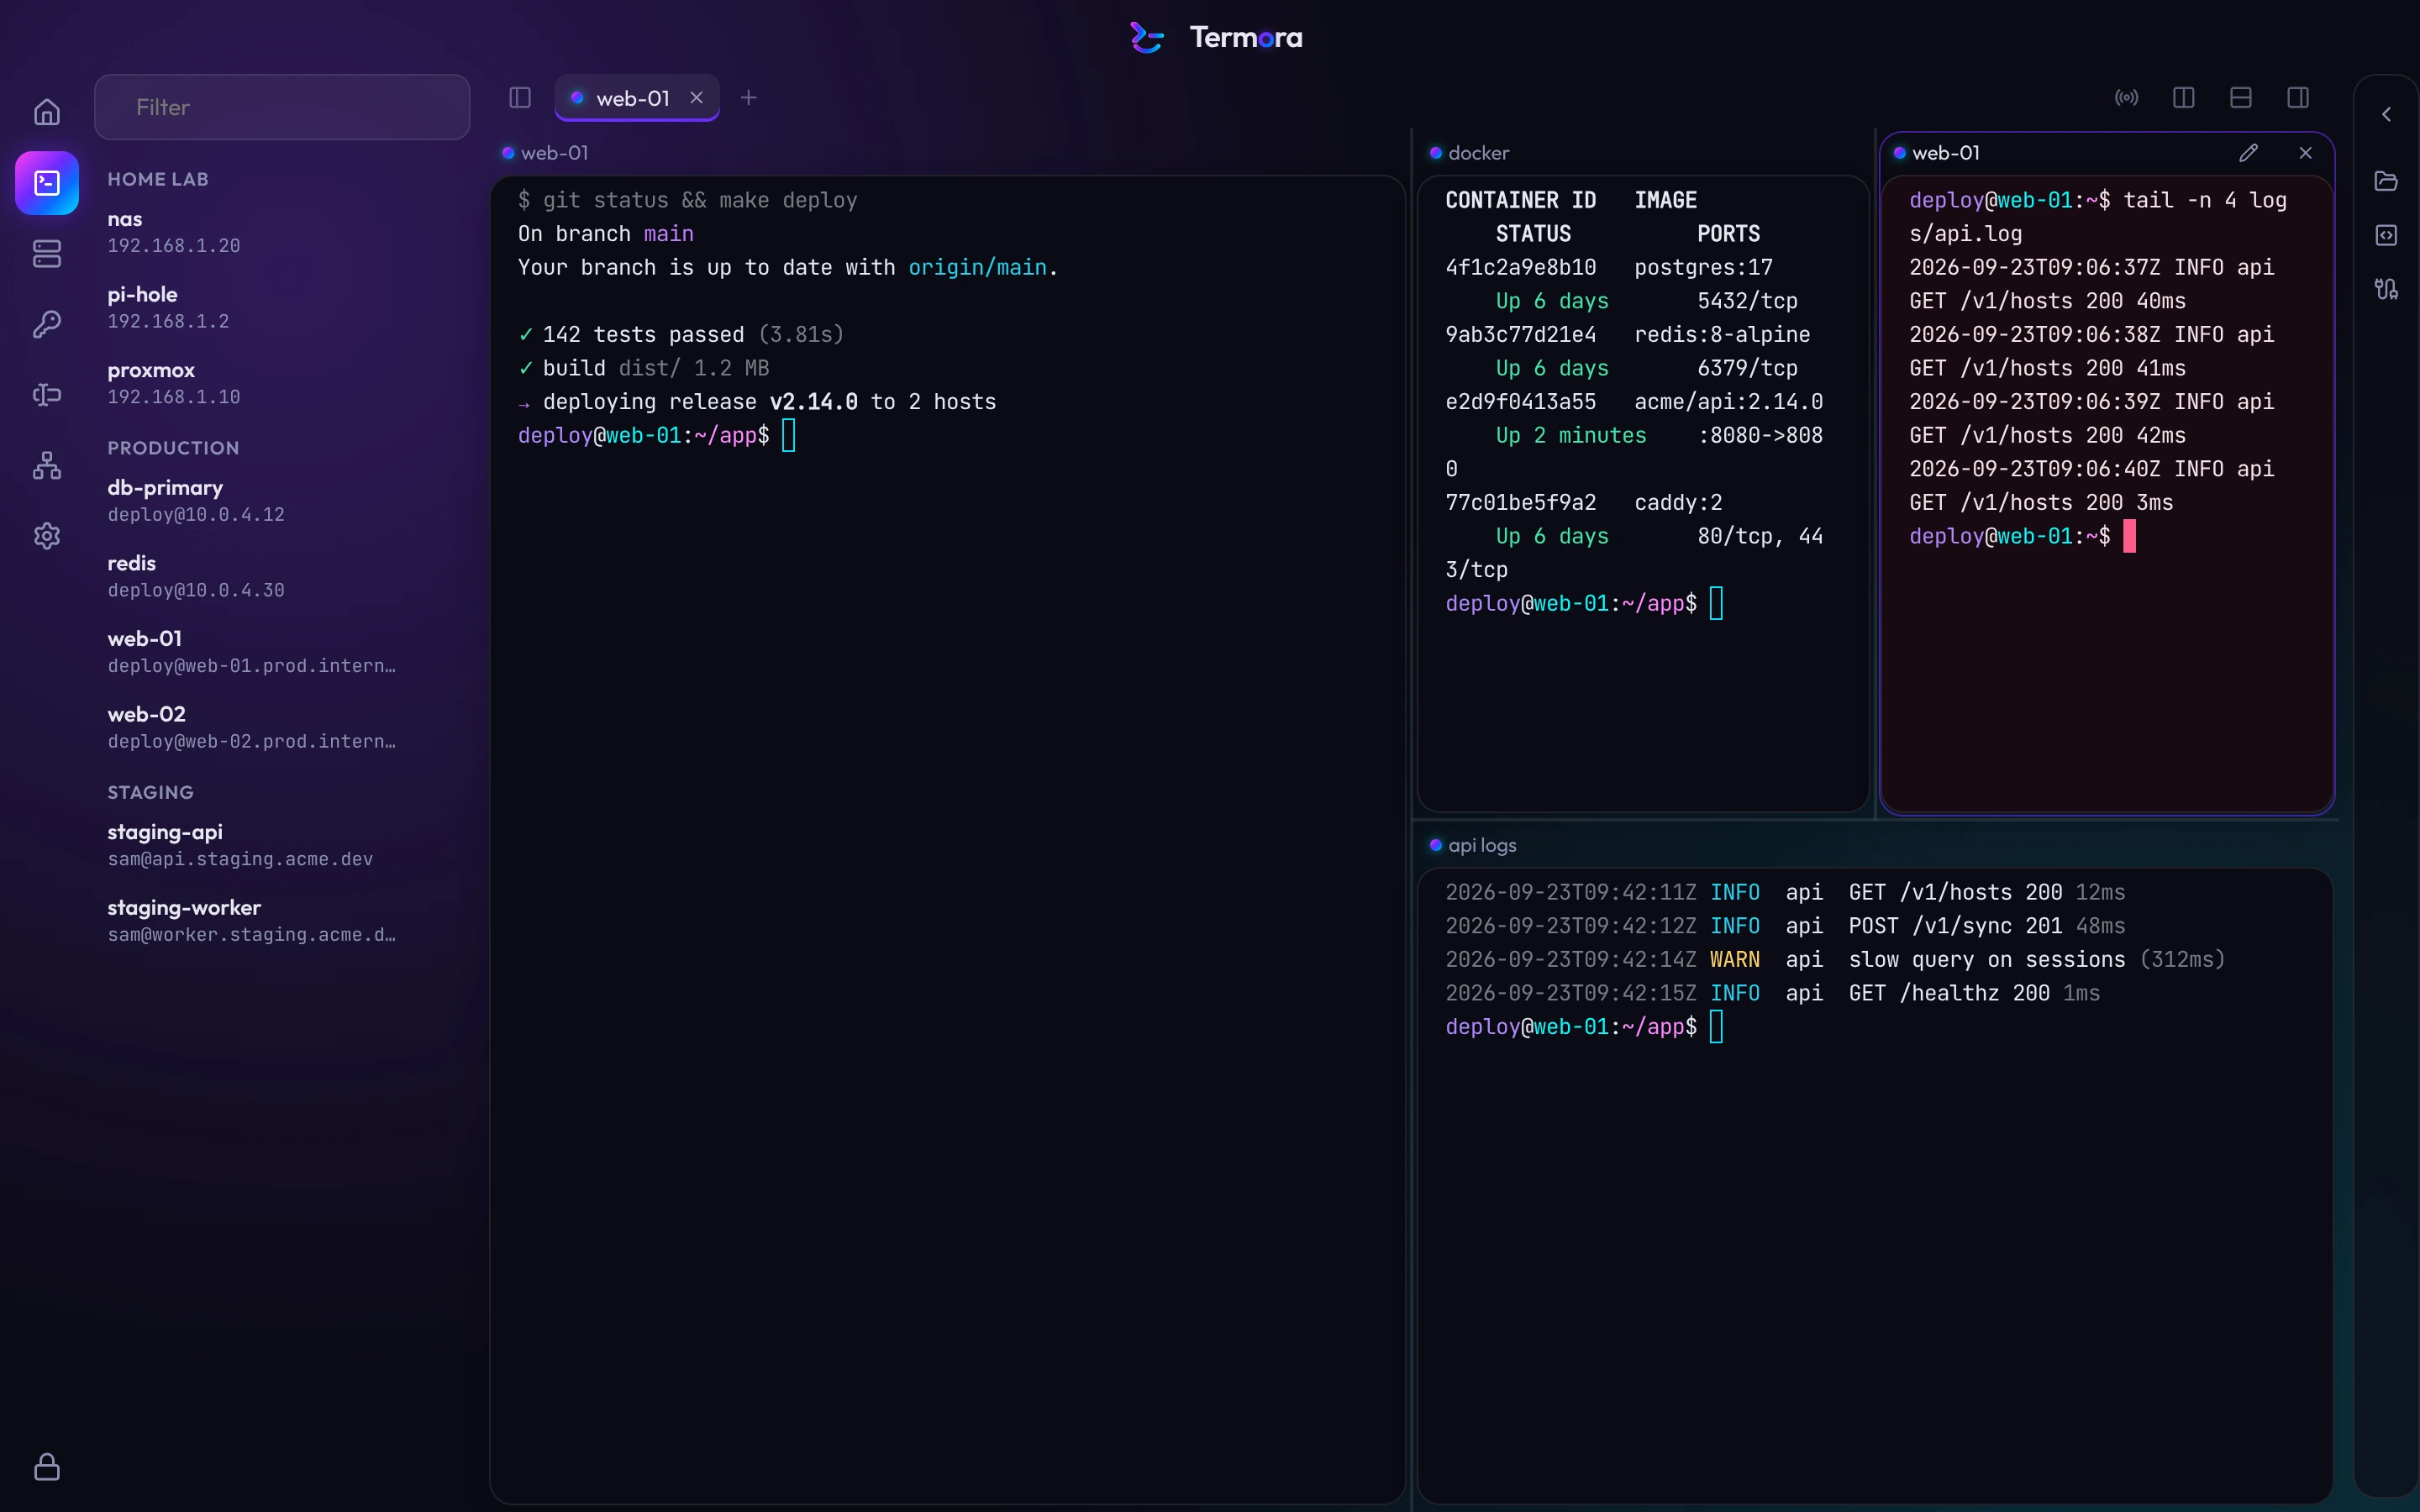
Task: Click the 'v2.14.0' release text
Action: tap(813, 402)
